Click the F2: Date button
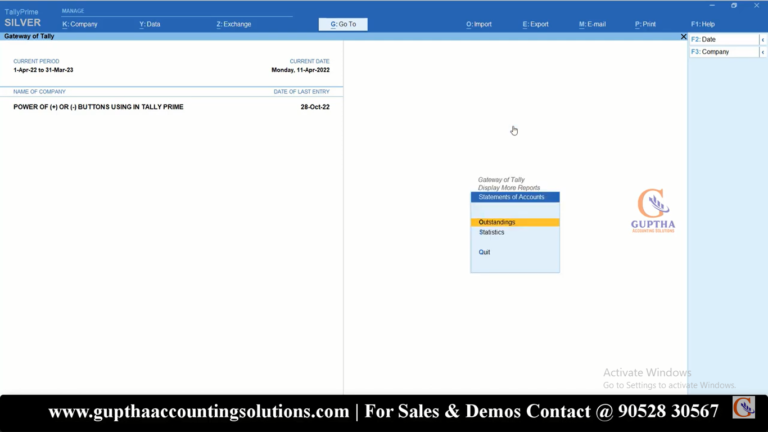This screenshot has height=432, width=768. [x=724, y=39]
